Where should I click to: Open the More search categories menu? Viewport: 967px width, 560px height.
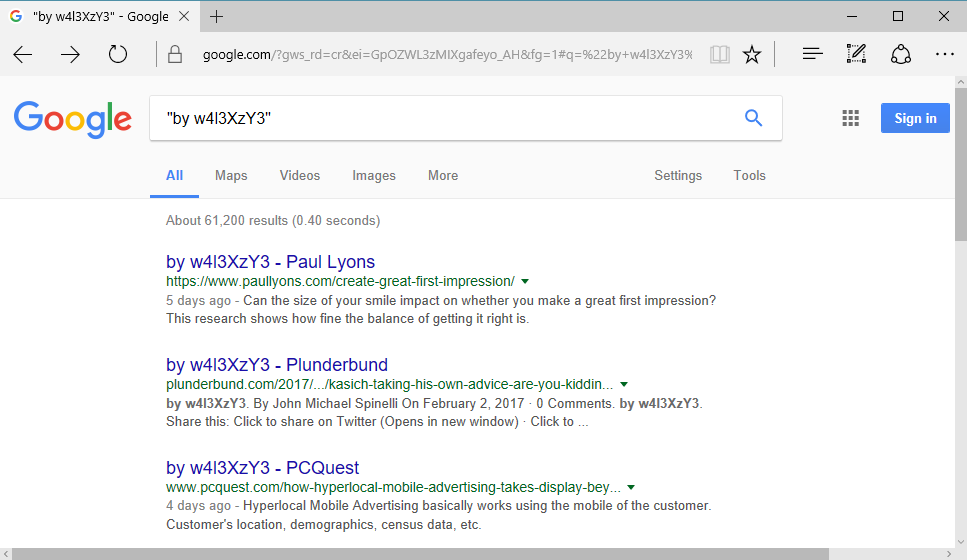[443, 175]
